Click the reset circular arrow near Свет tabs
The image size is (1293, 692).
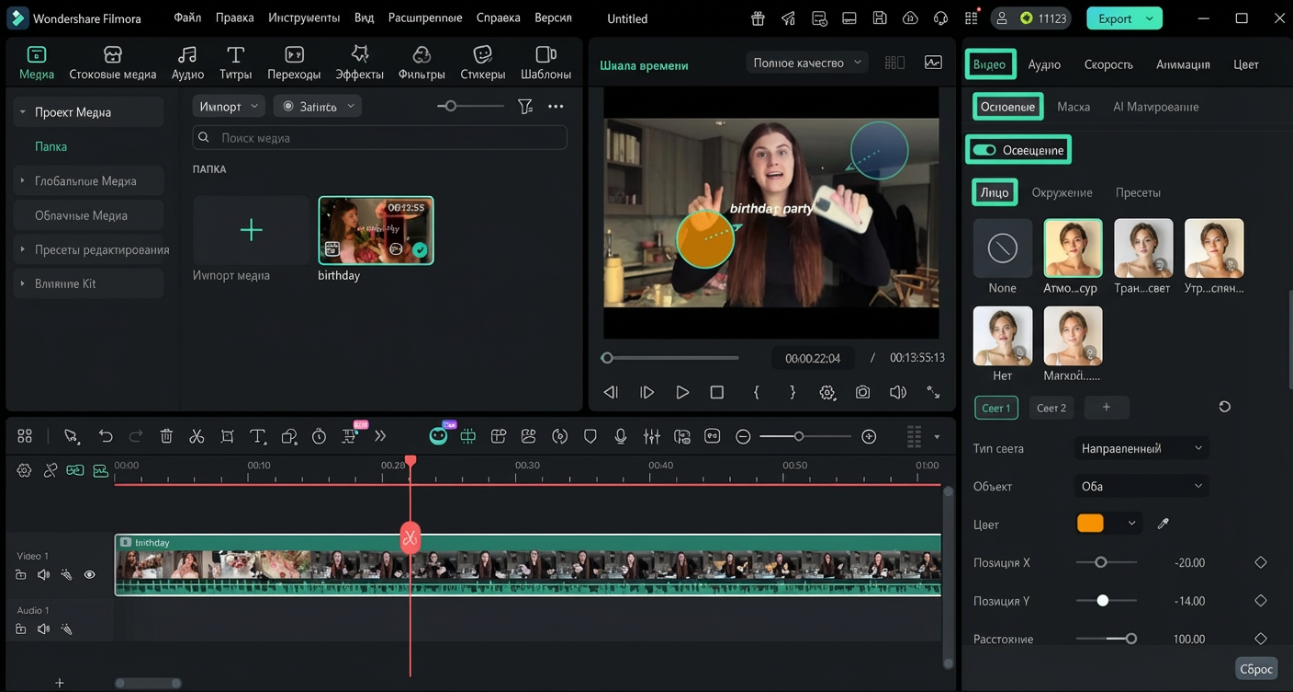pyautogui.click(x=1224, y=407)
